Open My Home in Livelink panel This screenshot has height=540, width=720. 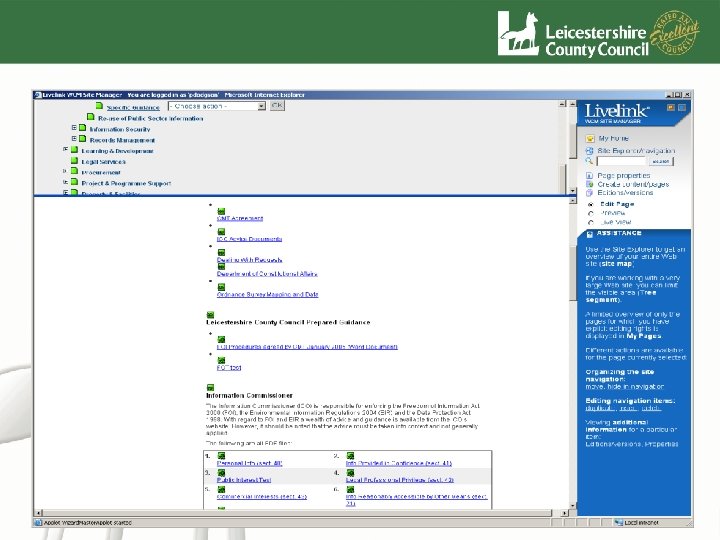613,138
